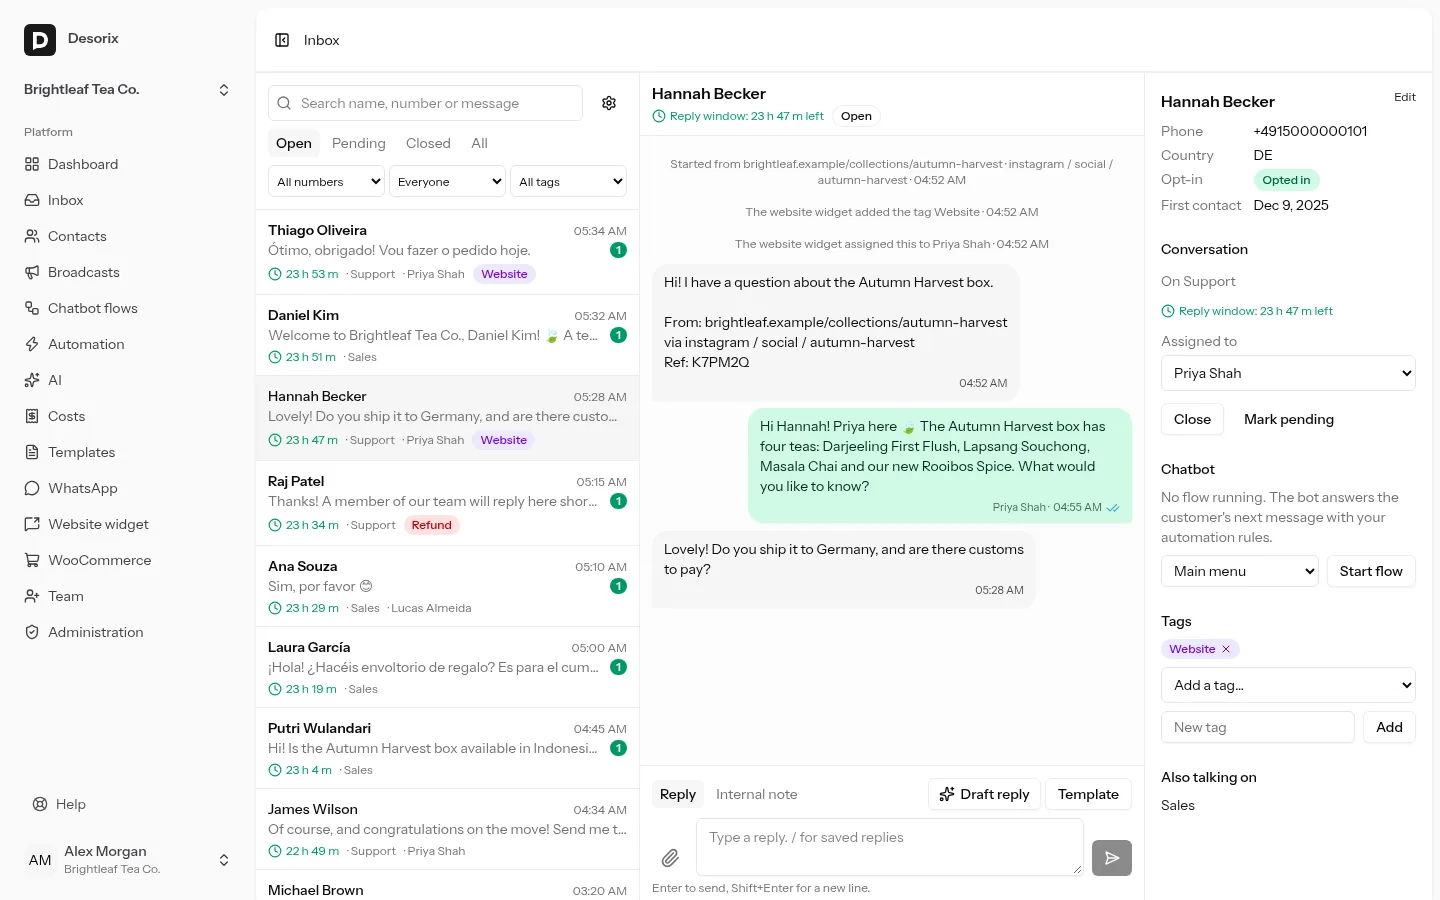
Task: Switch to the Pending conversations tab
Action: click(359, 143)
